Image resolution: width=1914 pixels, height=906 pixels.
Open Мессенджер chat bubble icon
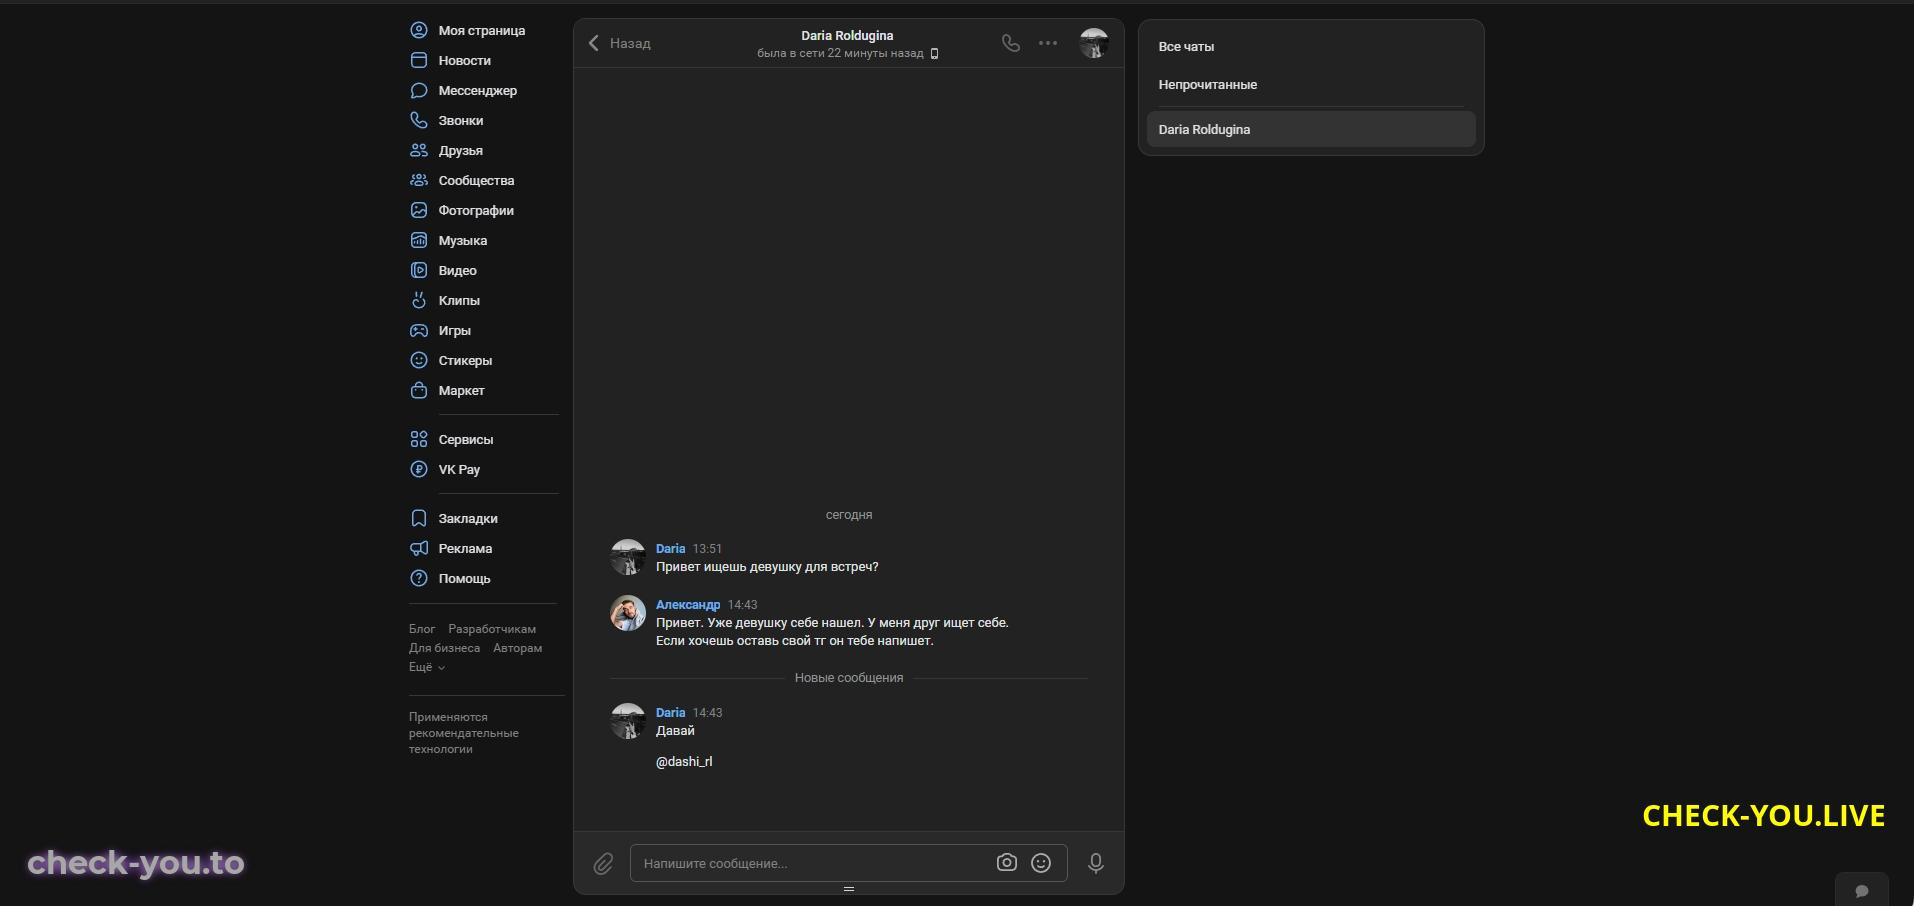click(419, 91)
